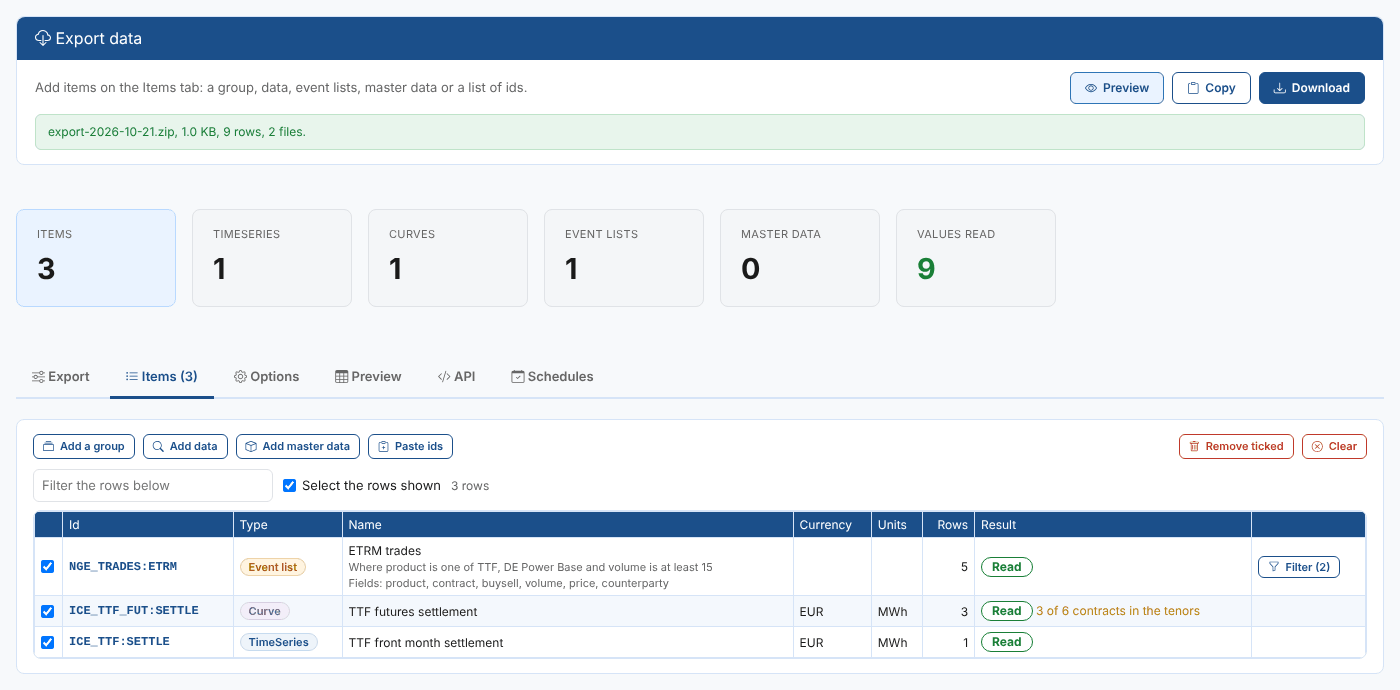The height and width of the screenshot is (690, 1400).
Task: Open the Preview tab
Action: point(368,377)
